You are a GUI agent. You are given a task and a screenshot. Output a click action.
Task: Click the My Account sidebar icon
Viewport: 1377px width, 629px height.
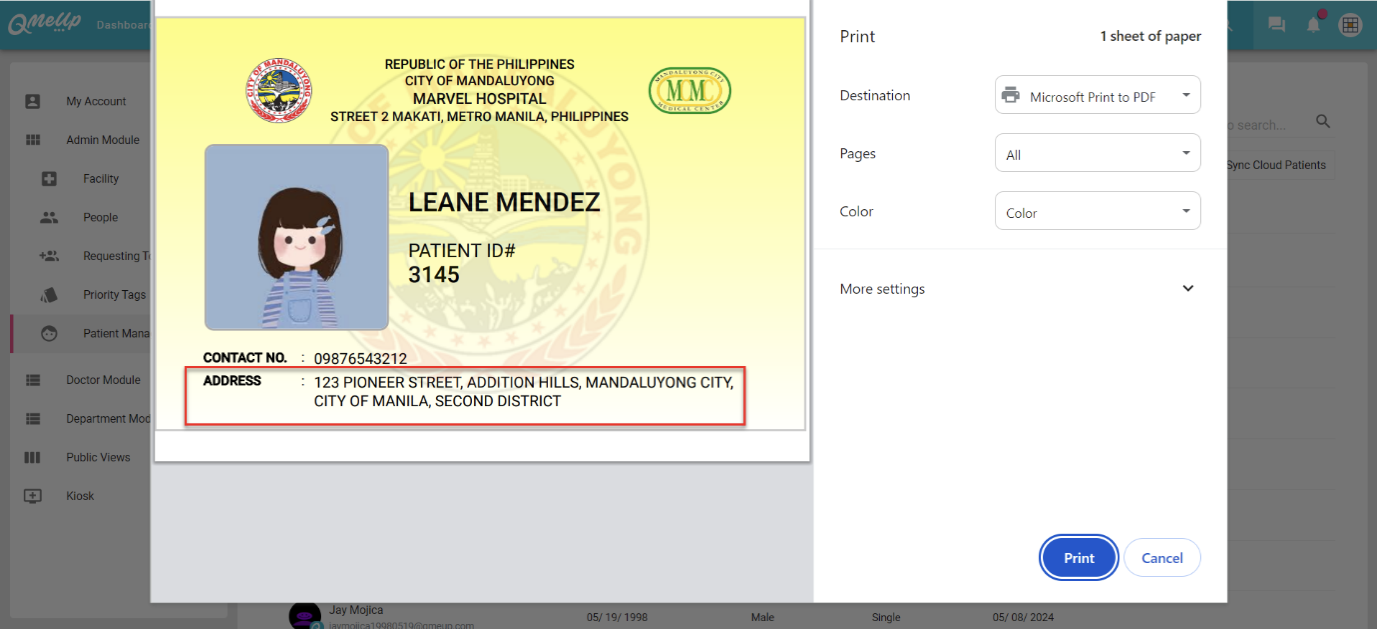pyautogui.click(x=33, y=101)
